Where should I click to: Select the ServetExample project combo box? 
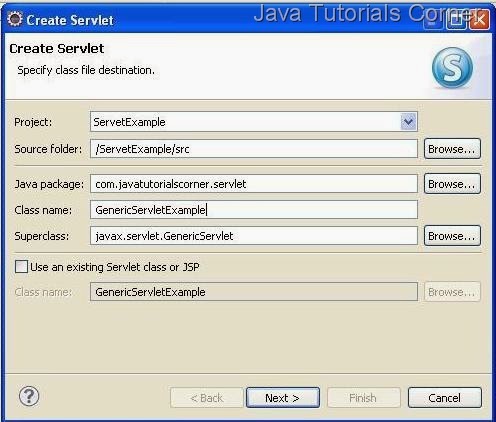(254, 122)
